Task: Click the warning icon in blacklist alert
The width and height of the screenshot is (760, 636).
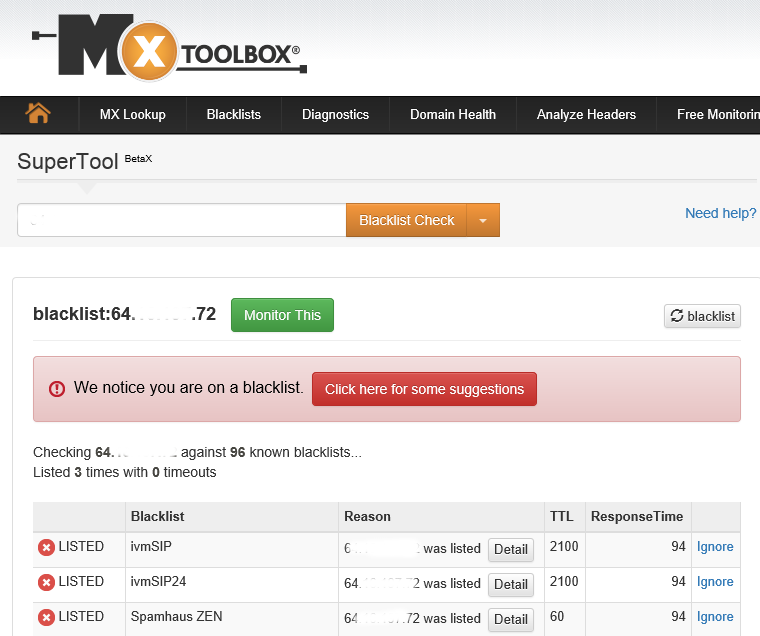Action: pyautogui.click(x=57, y=389)
